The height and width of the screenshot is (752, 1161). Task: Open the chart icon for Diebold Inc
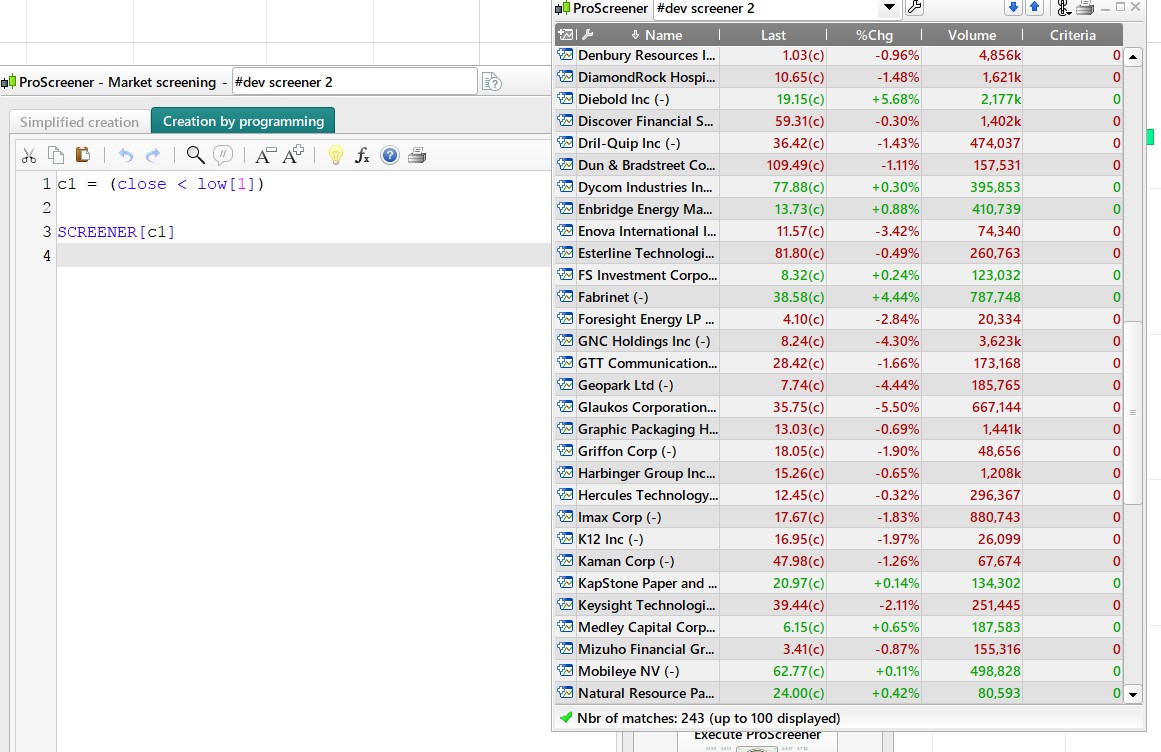coord(566,98)
